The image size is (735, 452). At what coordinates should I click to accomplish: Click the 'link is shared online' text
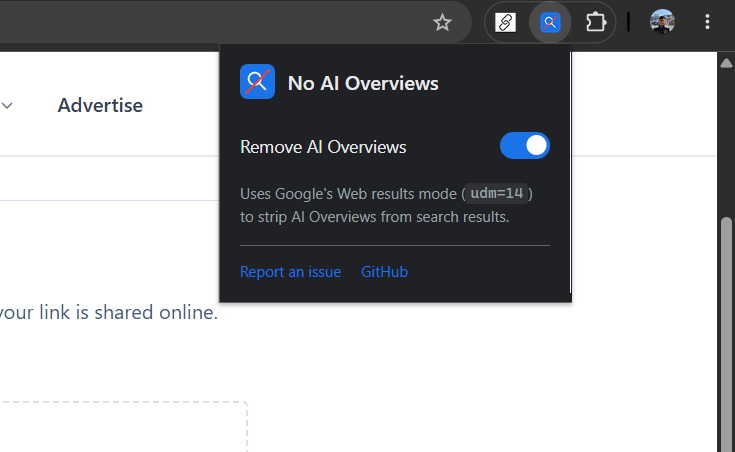pos(128,312)
